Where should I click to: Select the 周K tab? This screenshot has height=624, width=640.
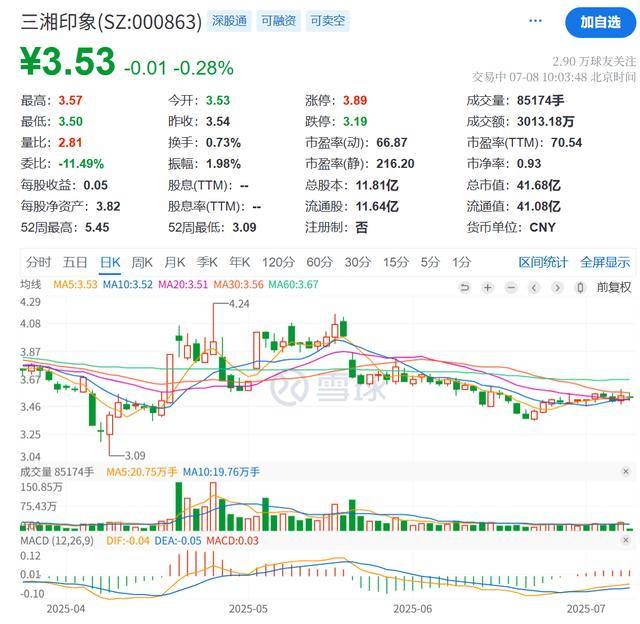(142, 262)
